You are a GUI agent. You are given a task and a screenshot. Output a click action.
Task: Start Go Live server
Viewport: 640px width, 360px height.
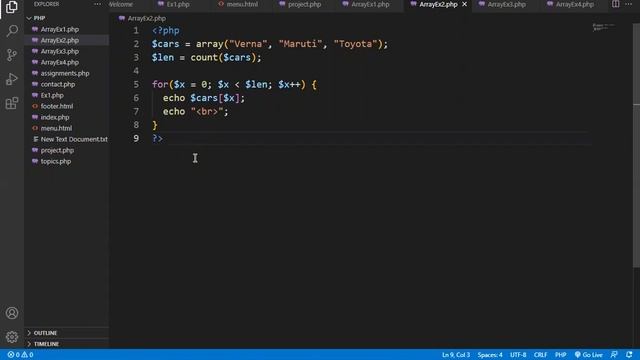pyautogui.click(x=589, y=355)
